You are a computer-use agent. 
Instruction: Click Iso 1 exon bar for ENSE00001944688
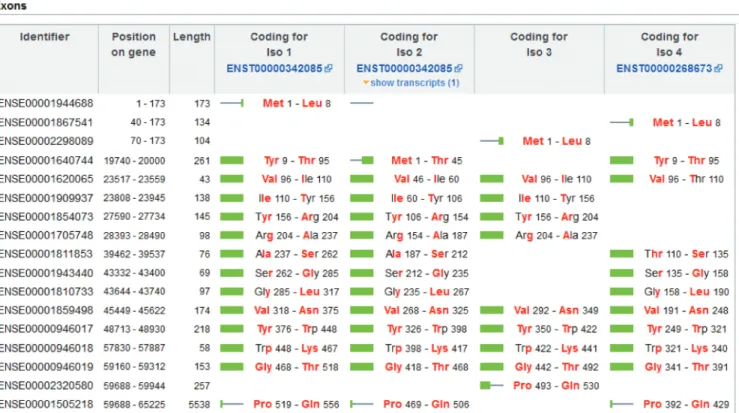pyautogui.click(x=232, y=103)
